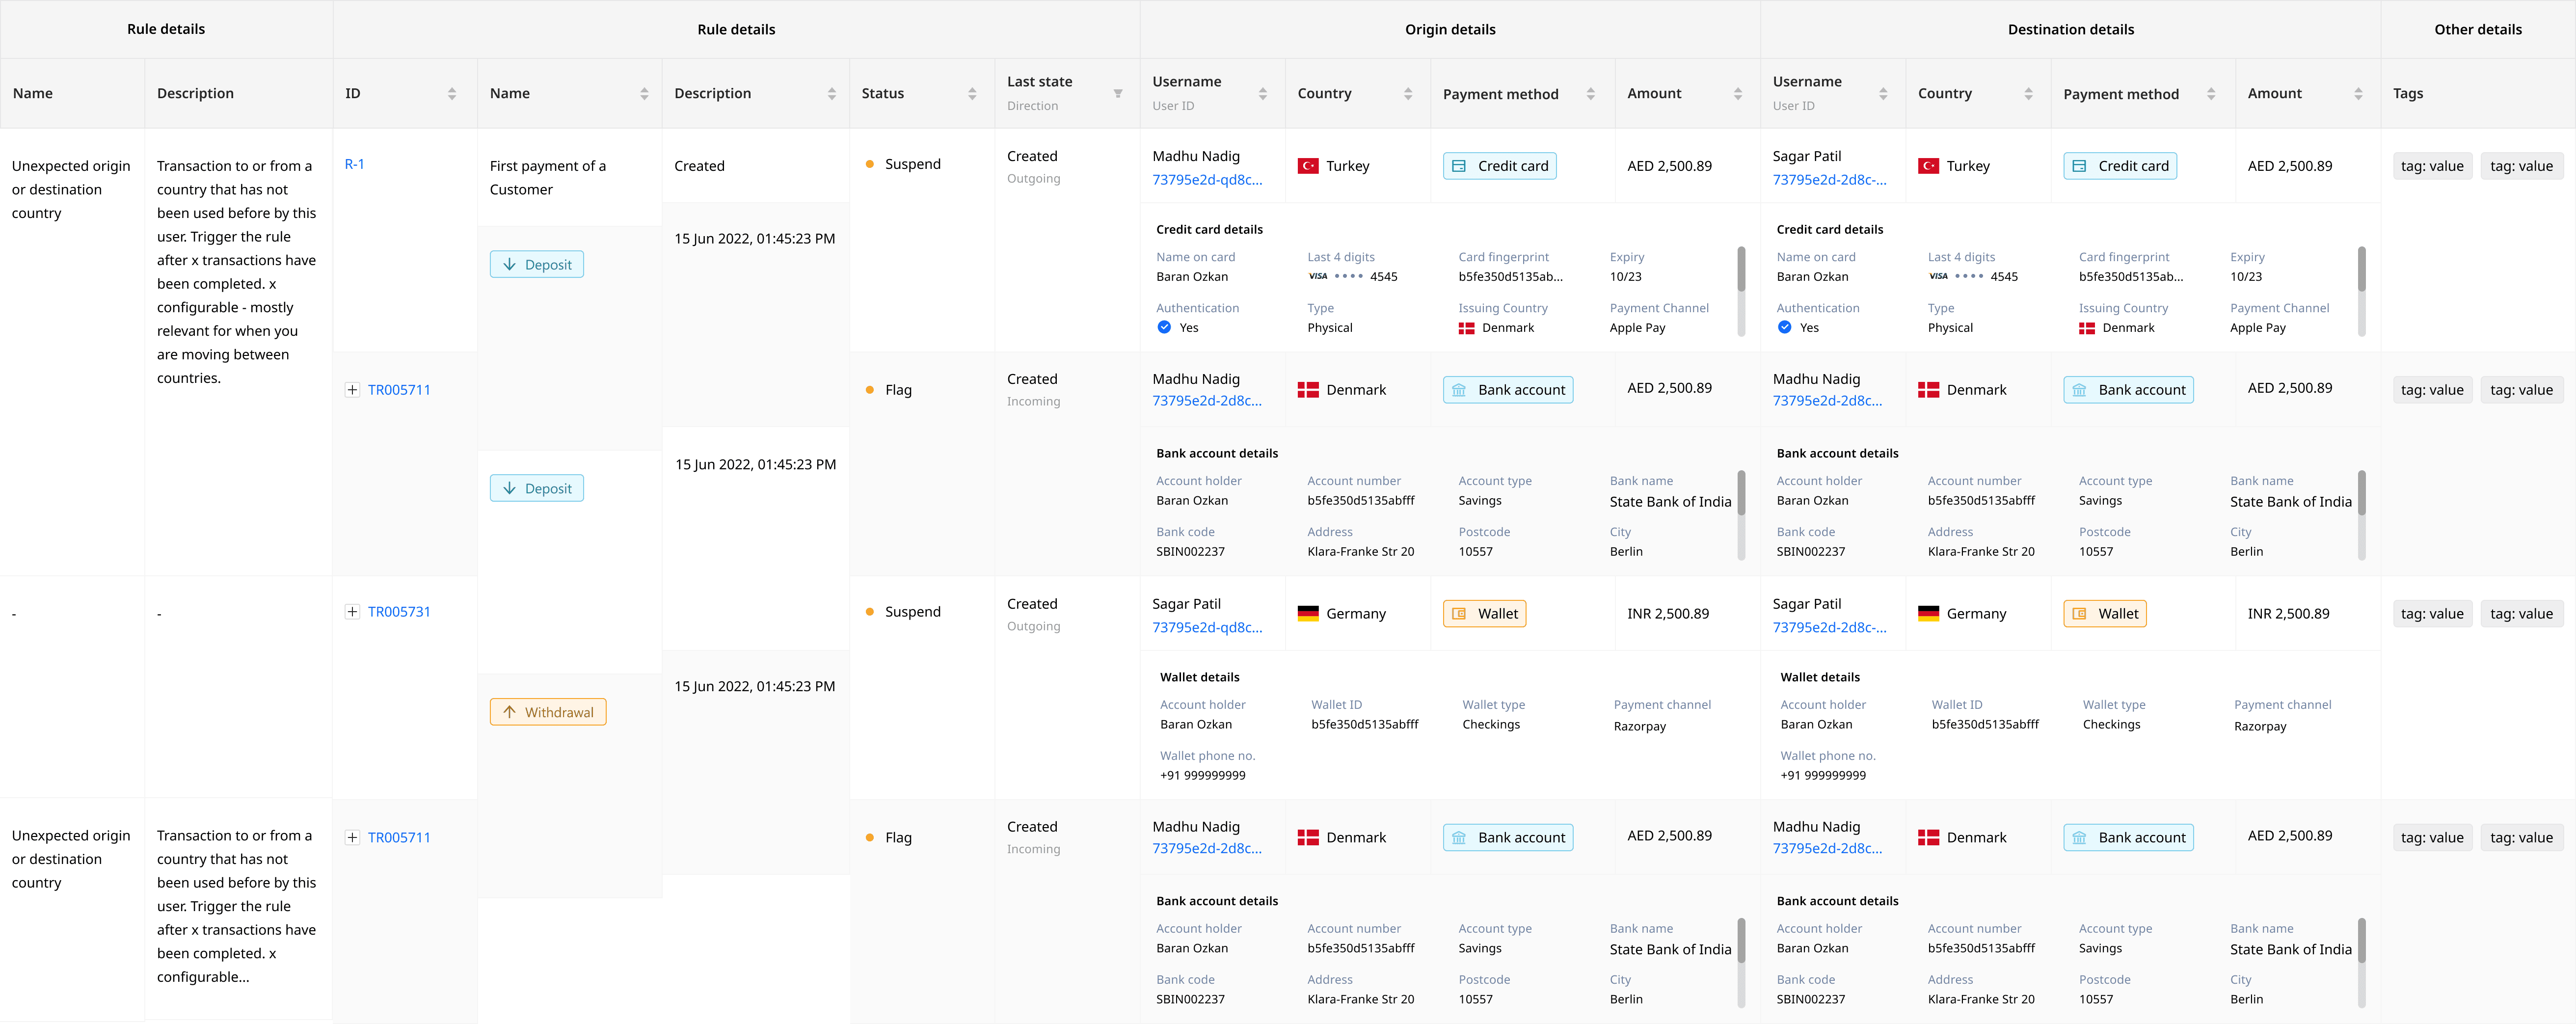The image size is (2576, 1024).
Task: Click destination Bank account badge for Denmark
Action: pos(2128,390)
